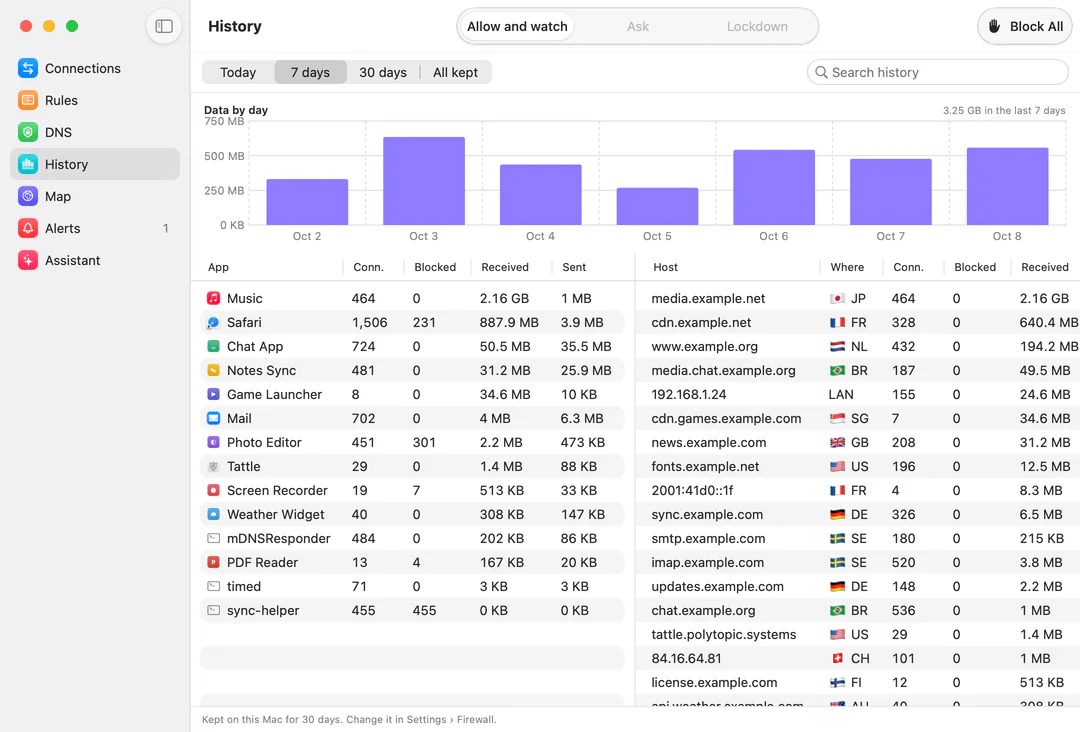Click the Alerts badge count 1

[x=165, y=228]
